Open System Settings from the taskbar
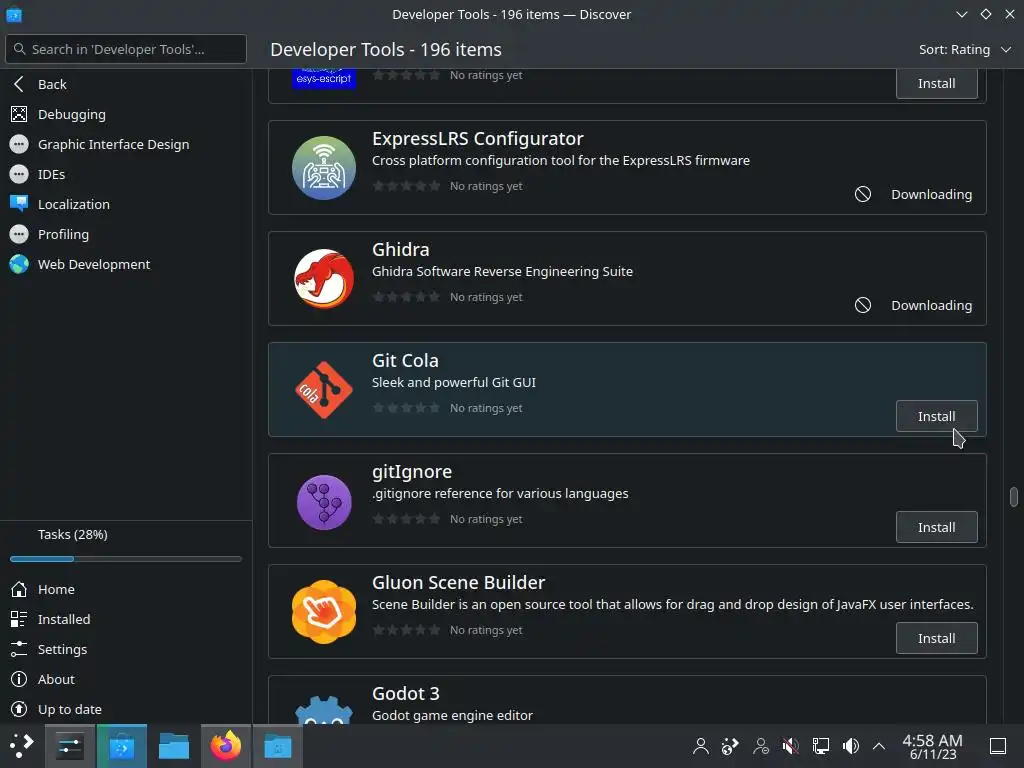 point(70,746)
